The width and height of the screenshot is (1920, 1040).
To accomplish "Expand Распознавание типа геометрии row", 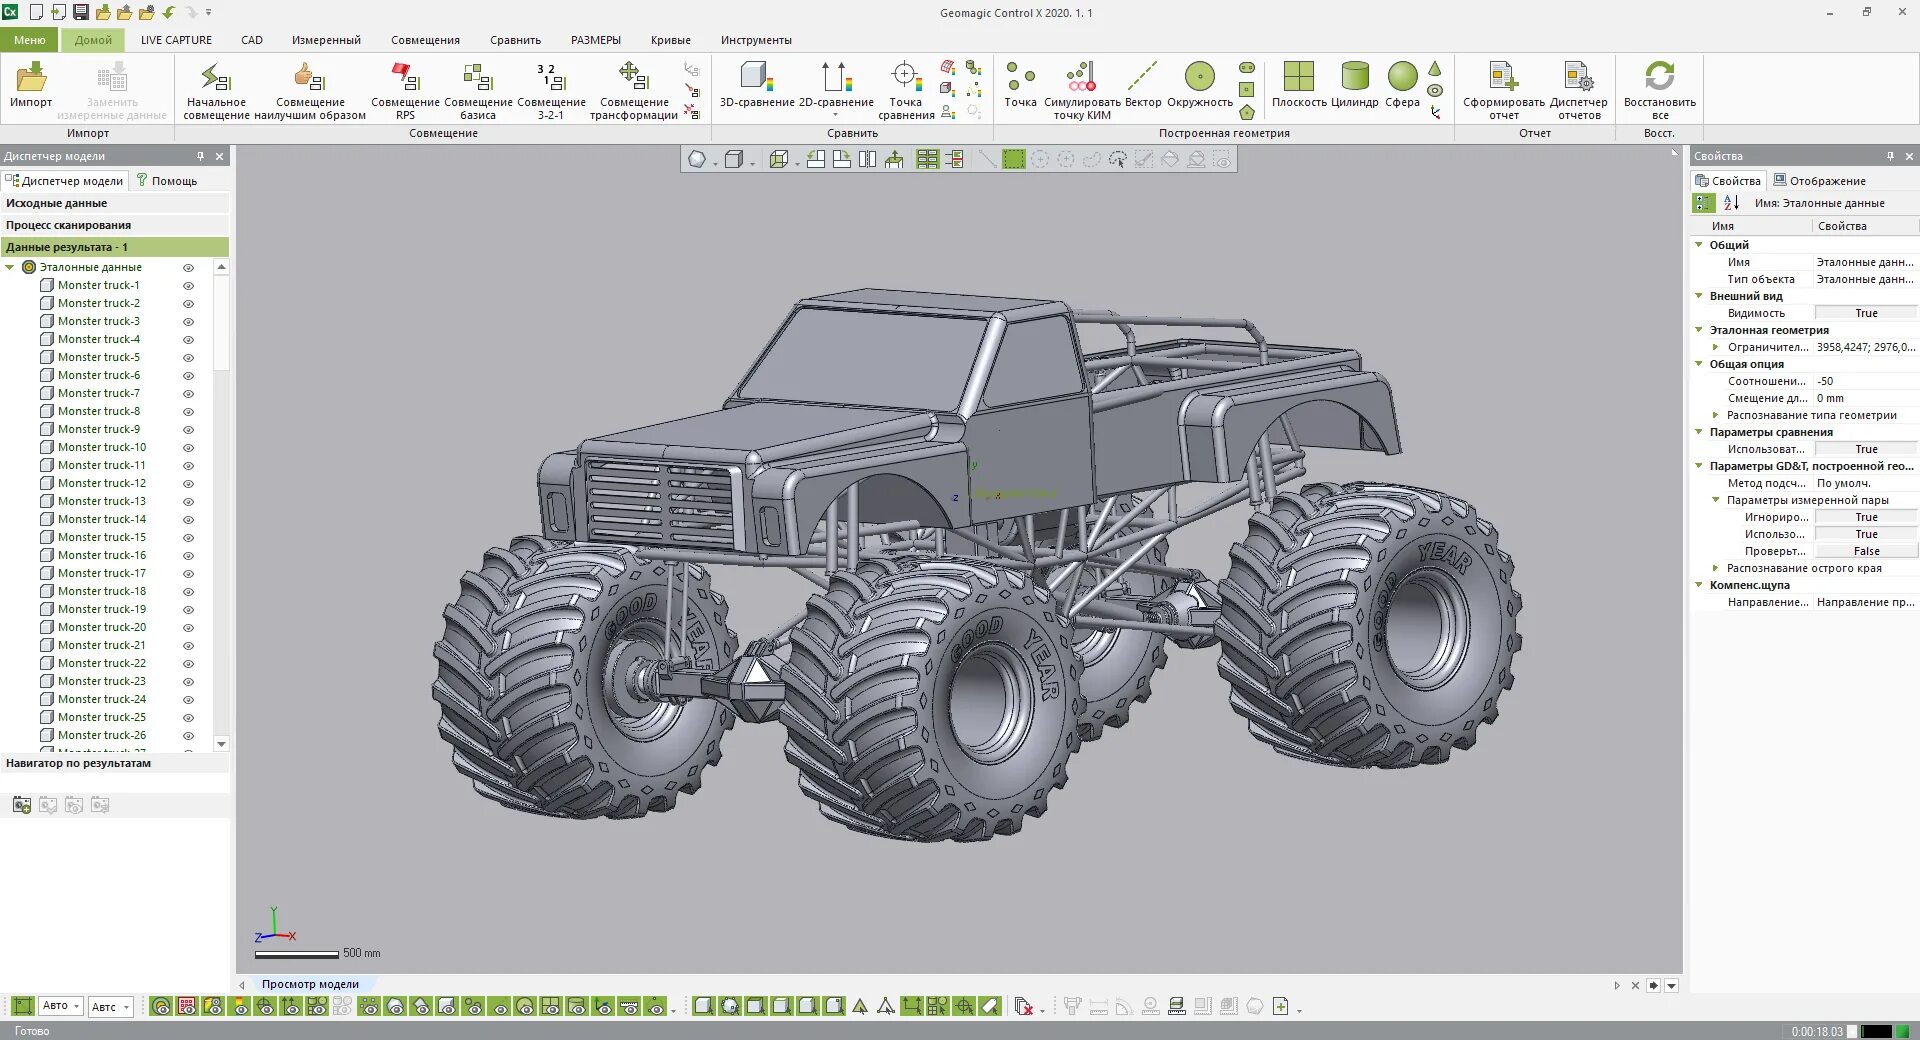I will (x=1716, y=415).
